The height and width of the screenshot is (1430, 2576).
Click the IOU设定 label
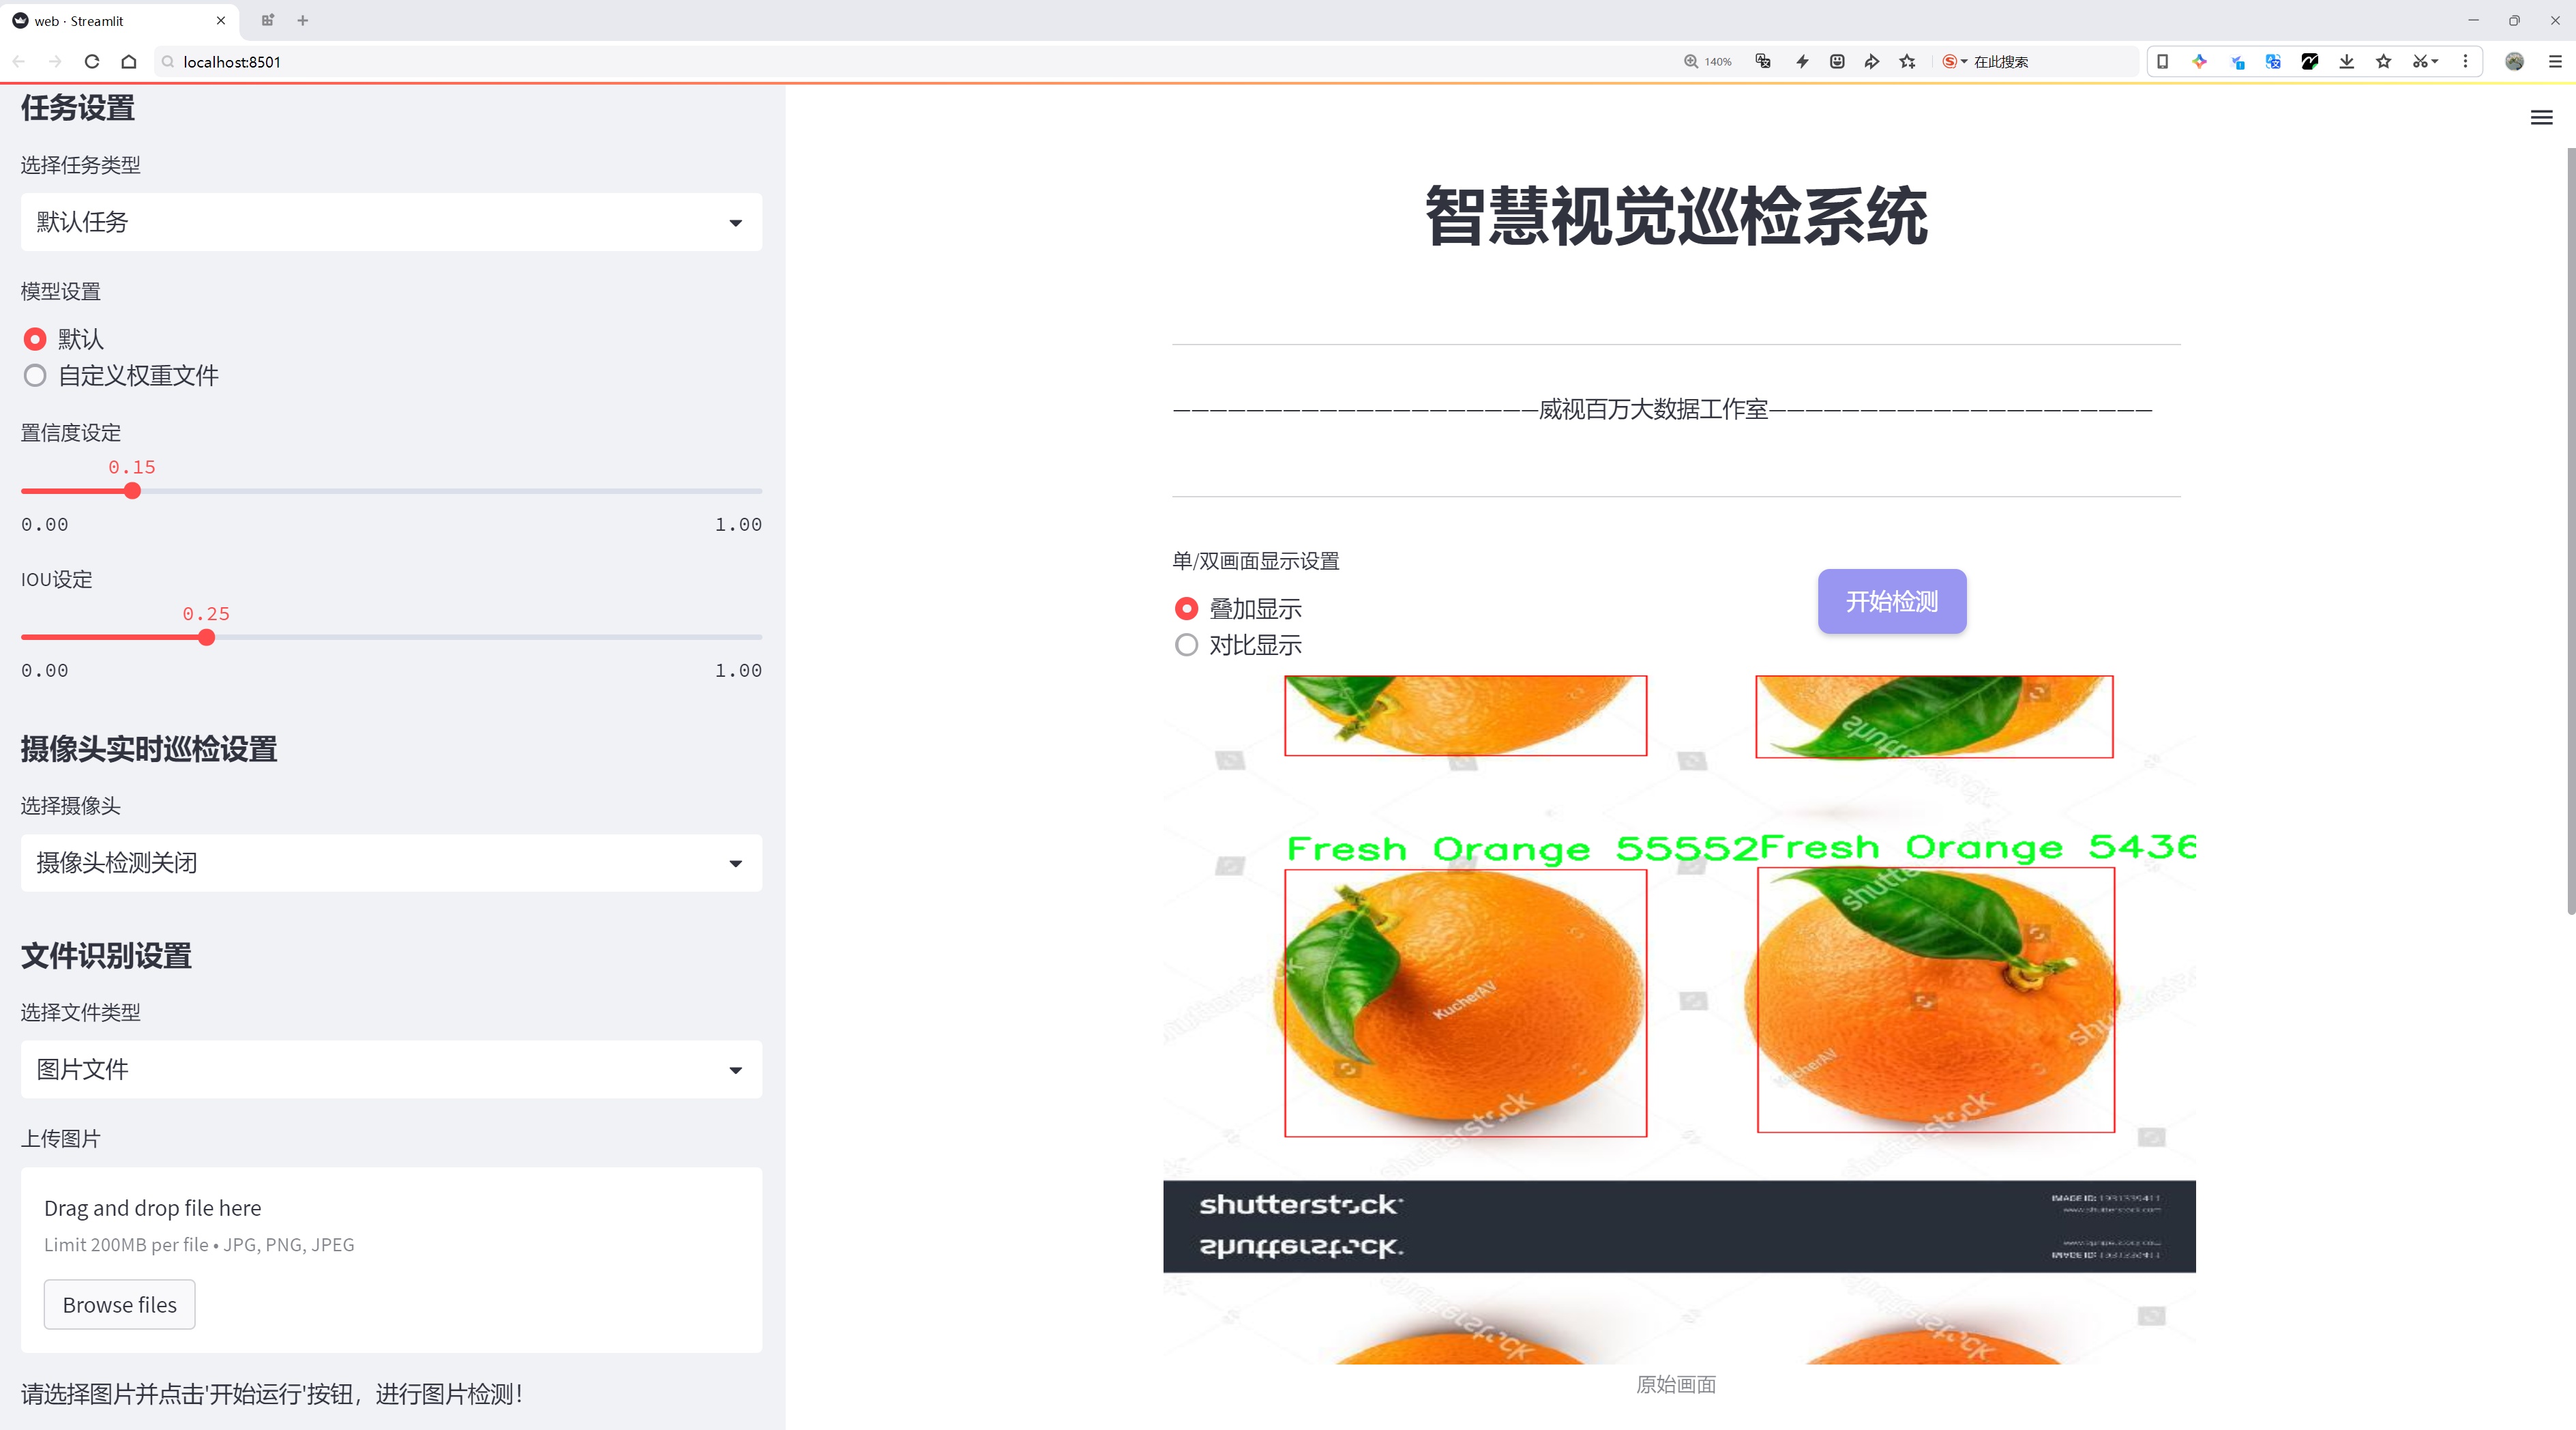[x=57, y=579]
